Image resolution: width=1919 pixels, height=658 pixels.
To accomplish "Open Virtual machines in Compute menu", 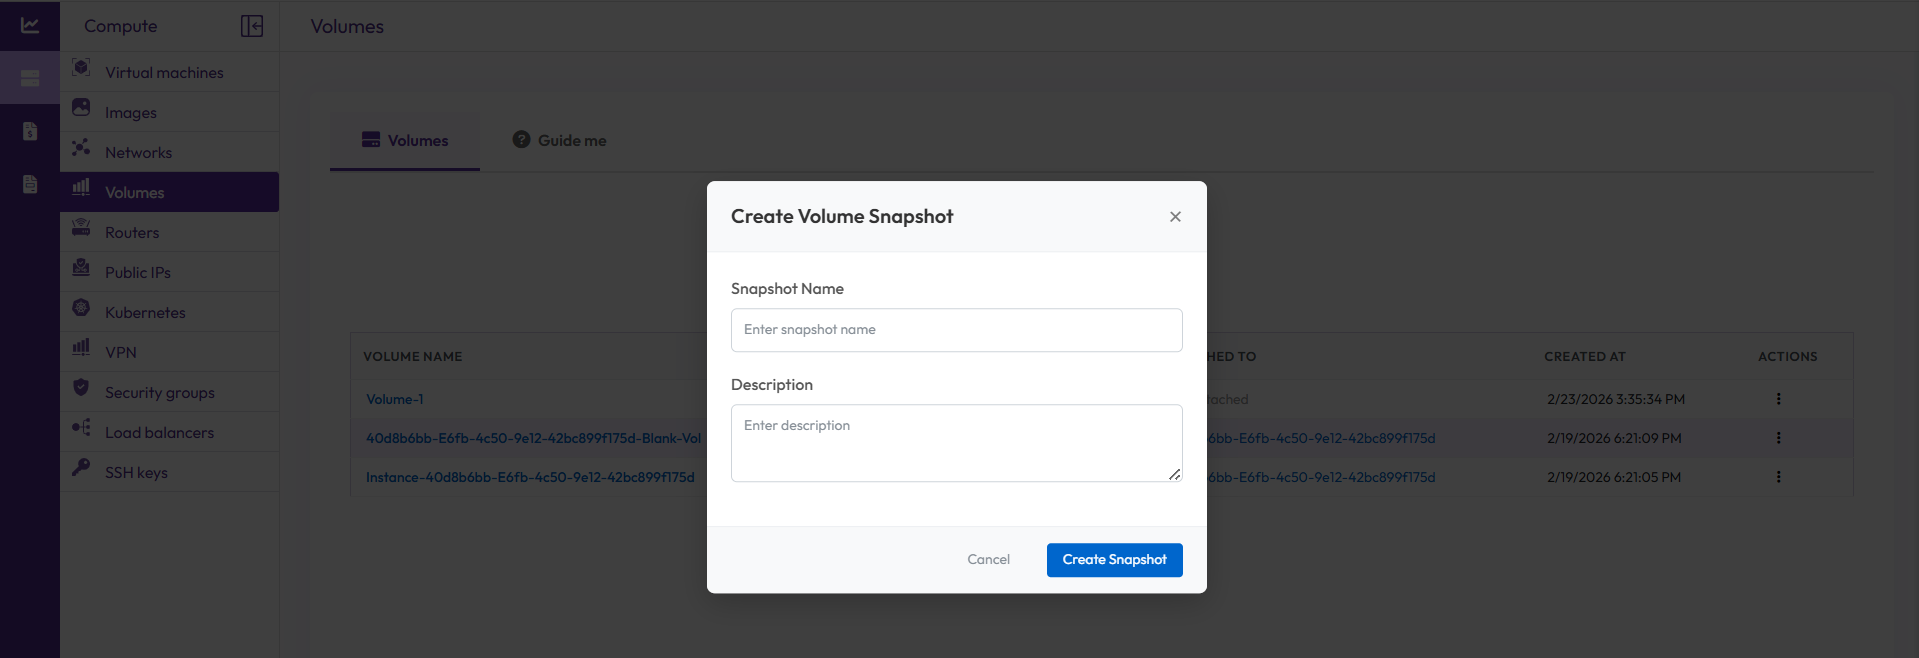I will [x=164, y=73].
